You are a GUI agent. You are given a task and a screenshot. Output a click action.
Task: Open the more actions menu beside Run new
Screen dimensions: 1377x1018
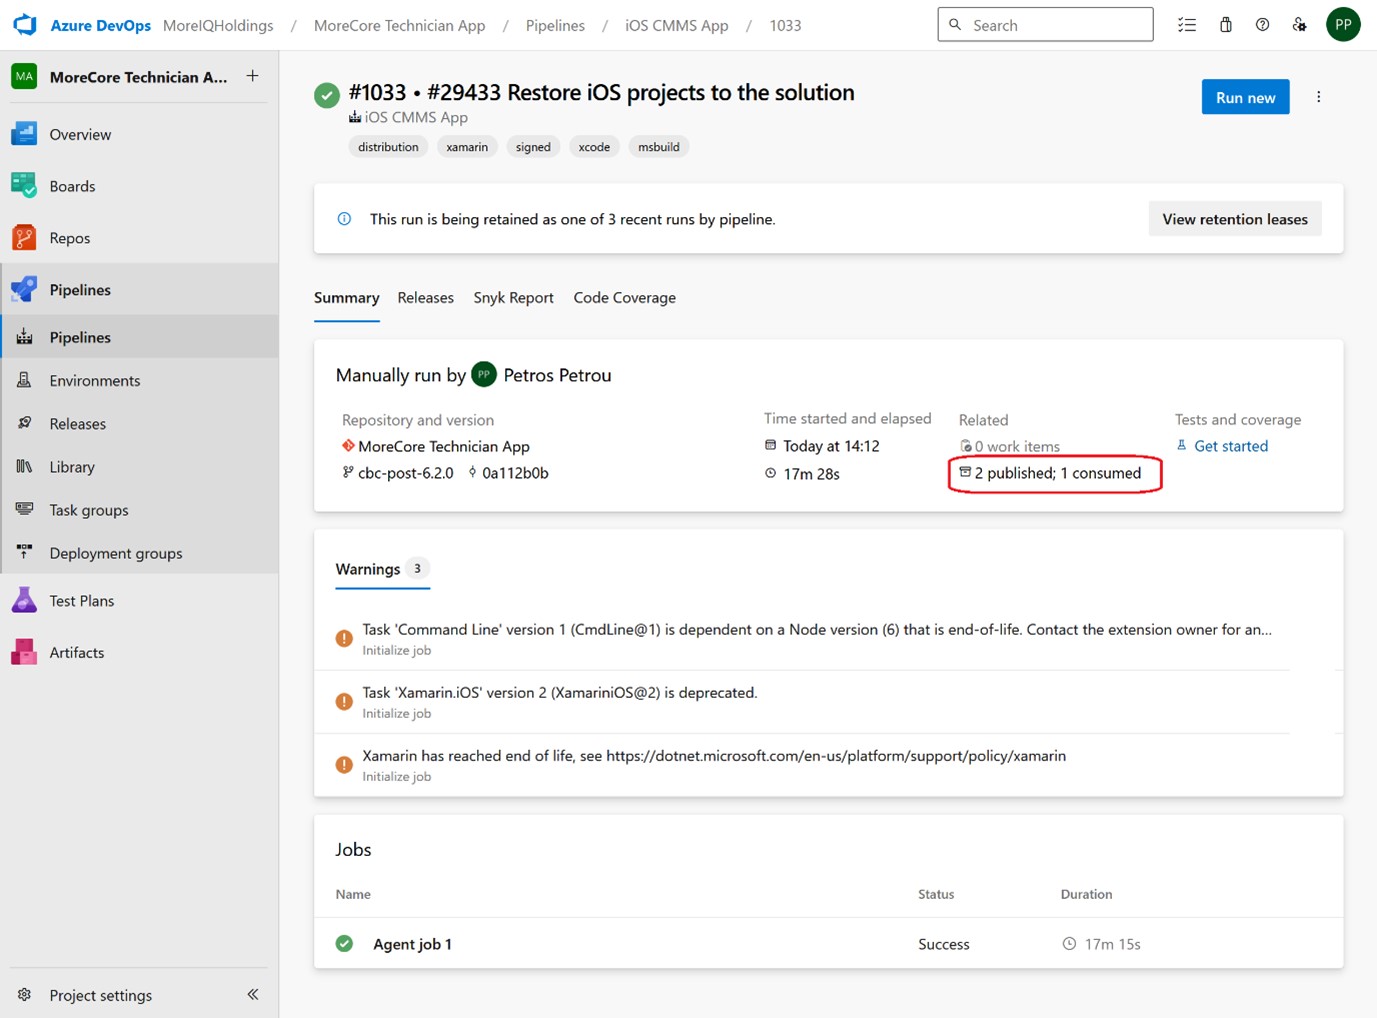(x=1318, y=97)
